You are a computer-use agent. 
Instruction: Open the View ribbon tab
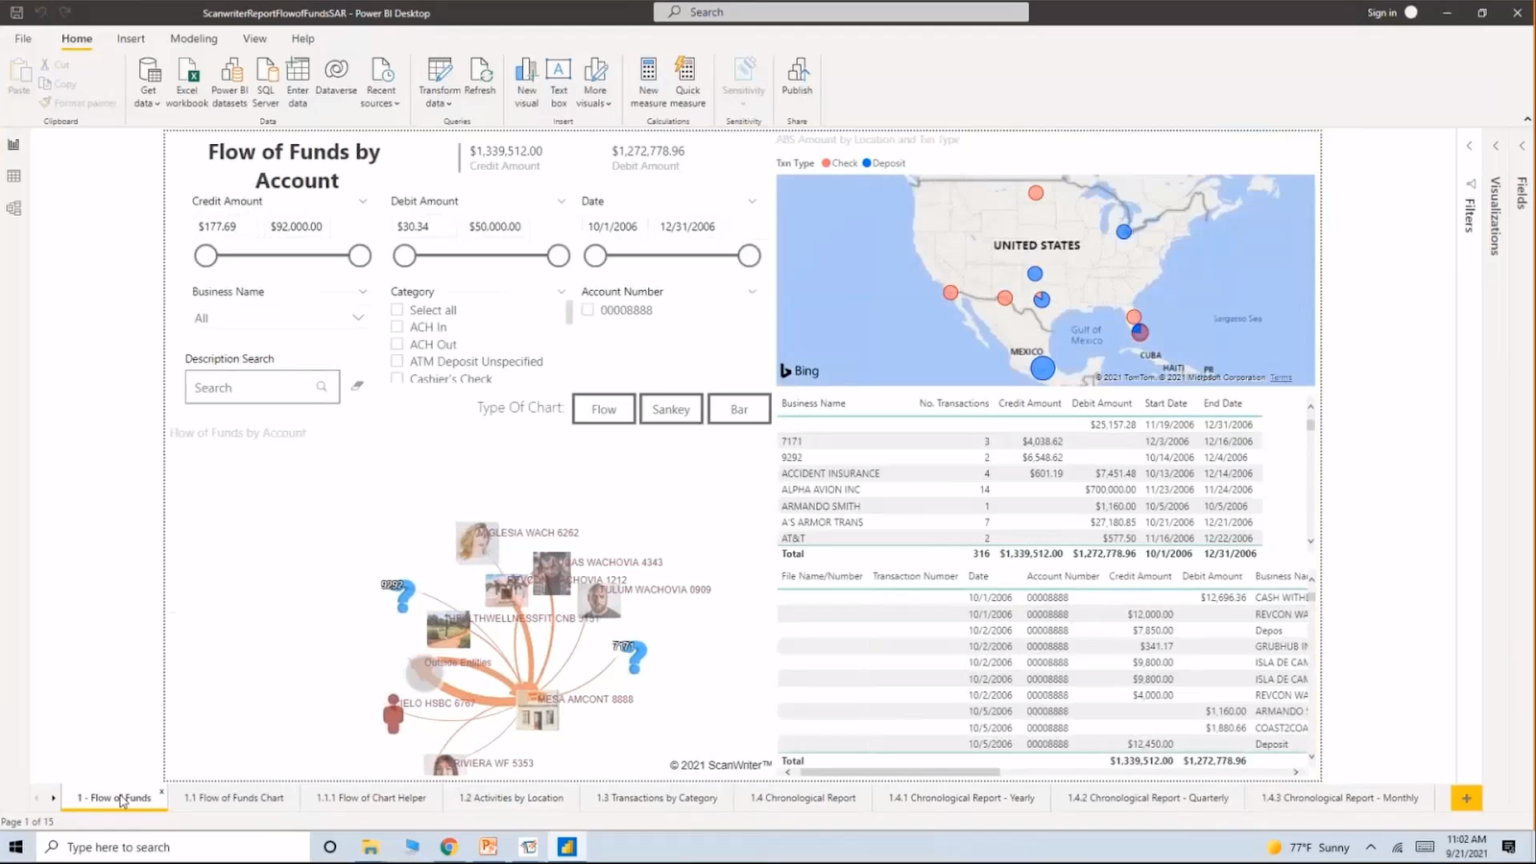click(254, 38)
